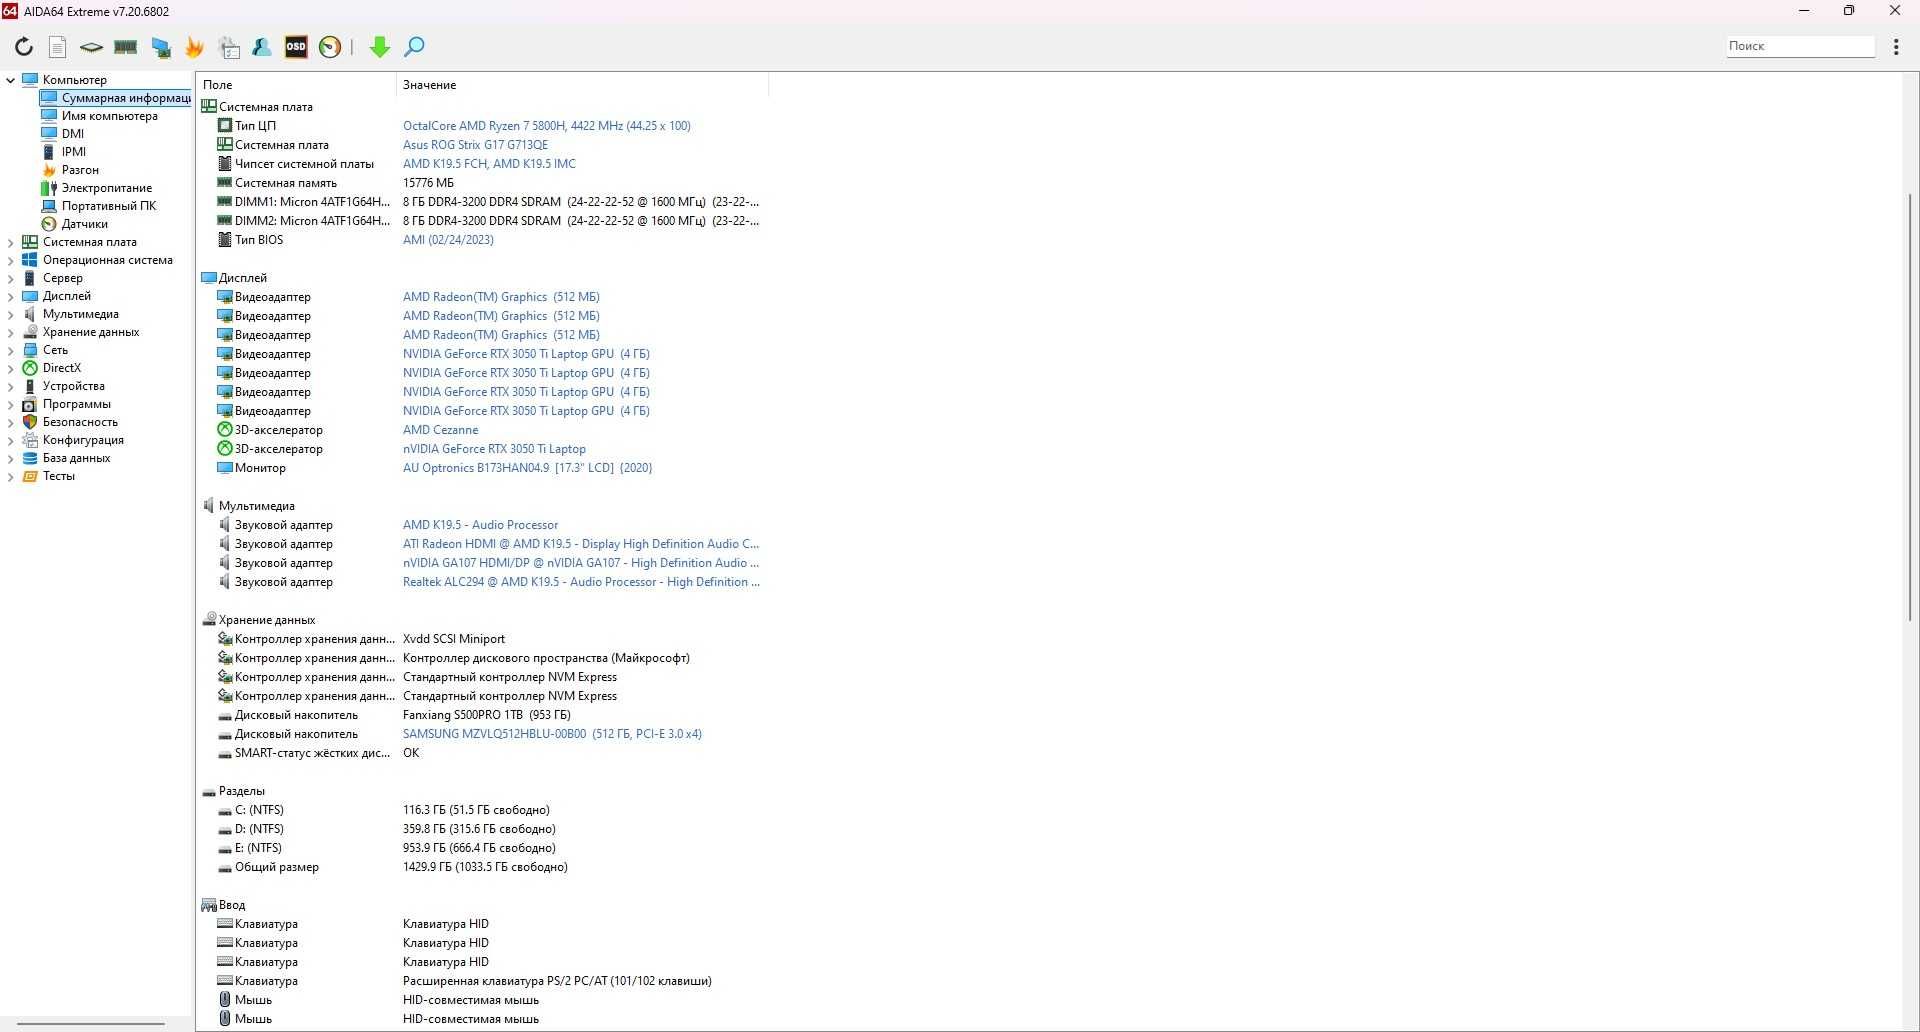Select the Конфигурация tree item
Image resolution: width=1920 pixels, height=1032 pixels.
tap(73, 440)
